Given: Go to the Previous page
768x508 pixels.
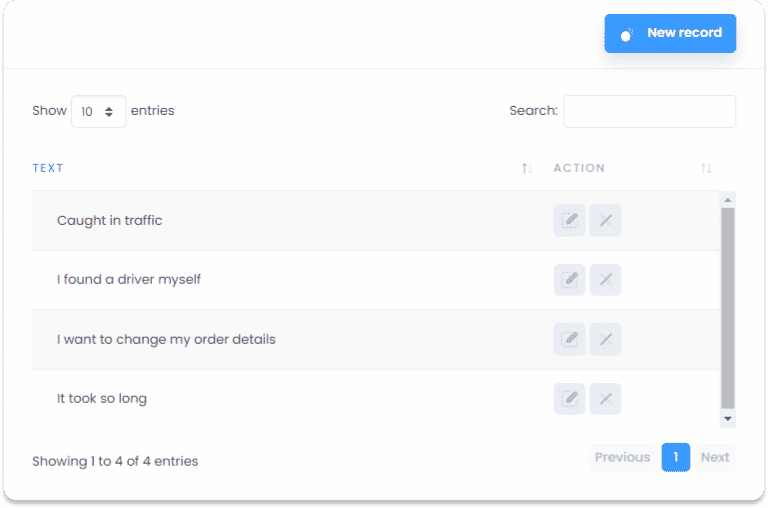Looking at the screenshot, I should click(x=622, y=458).
